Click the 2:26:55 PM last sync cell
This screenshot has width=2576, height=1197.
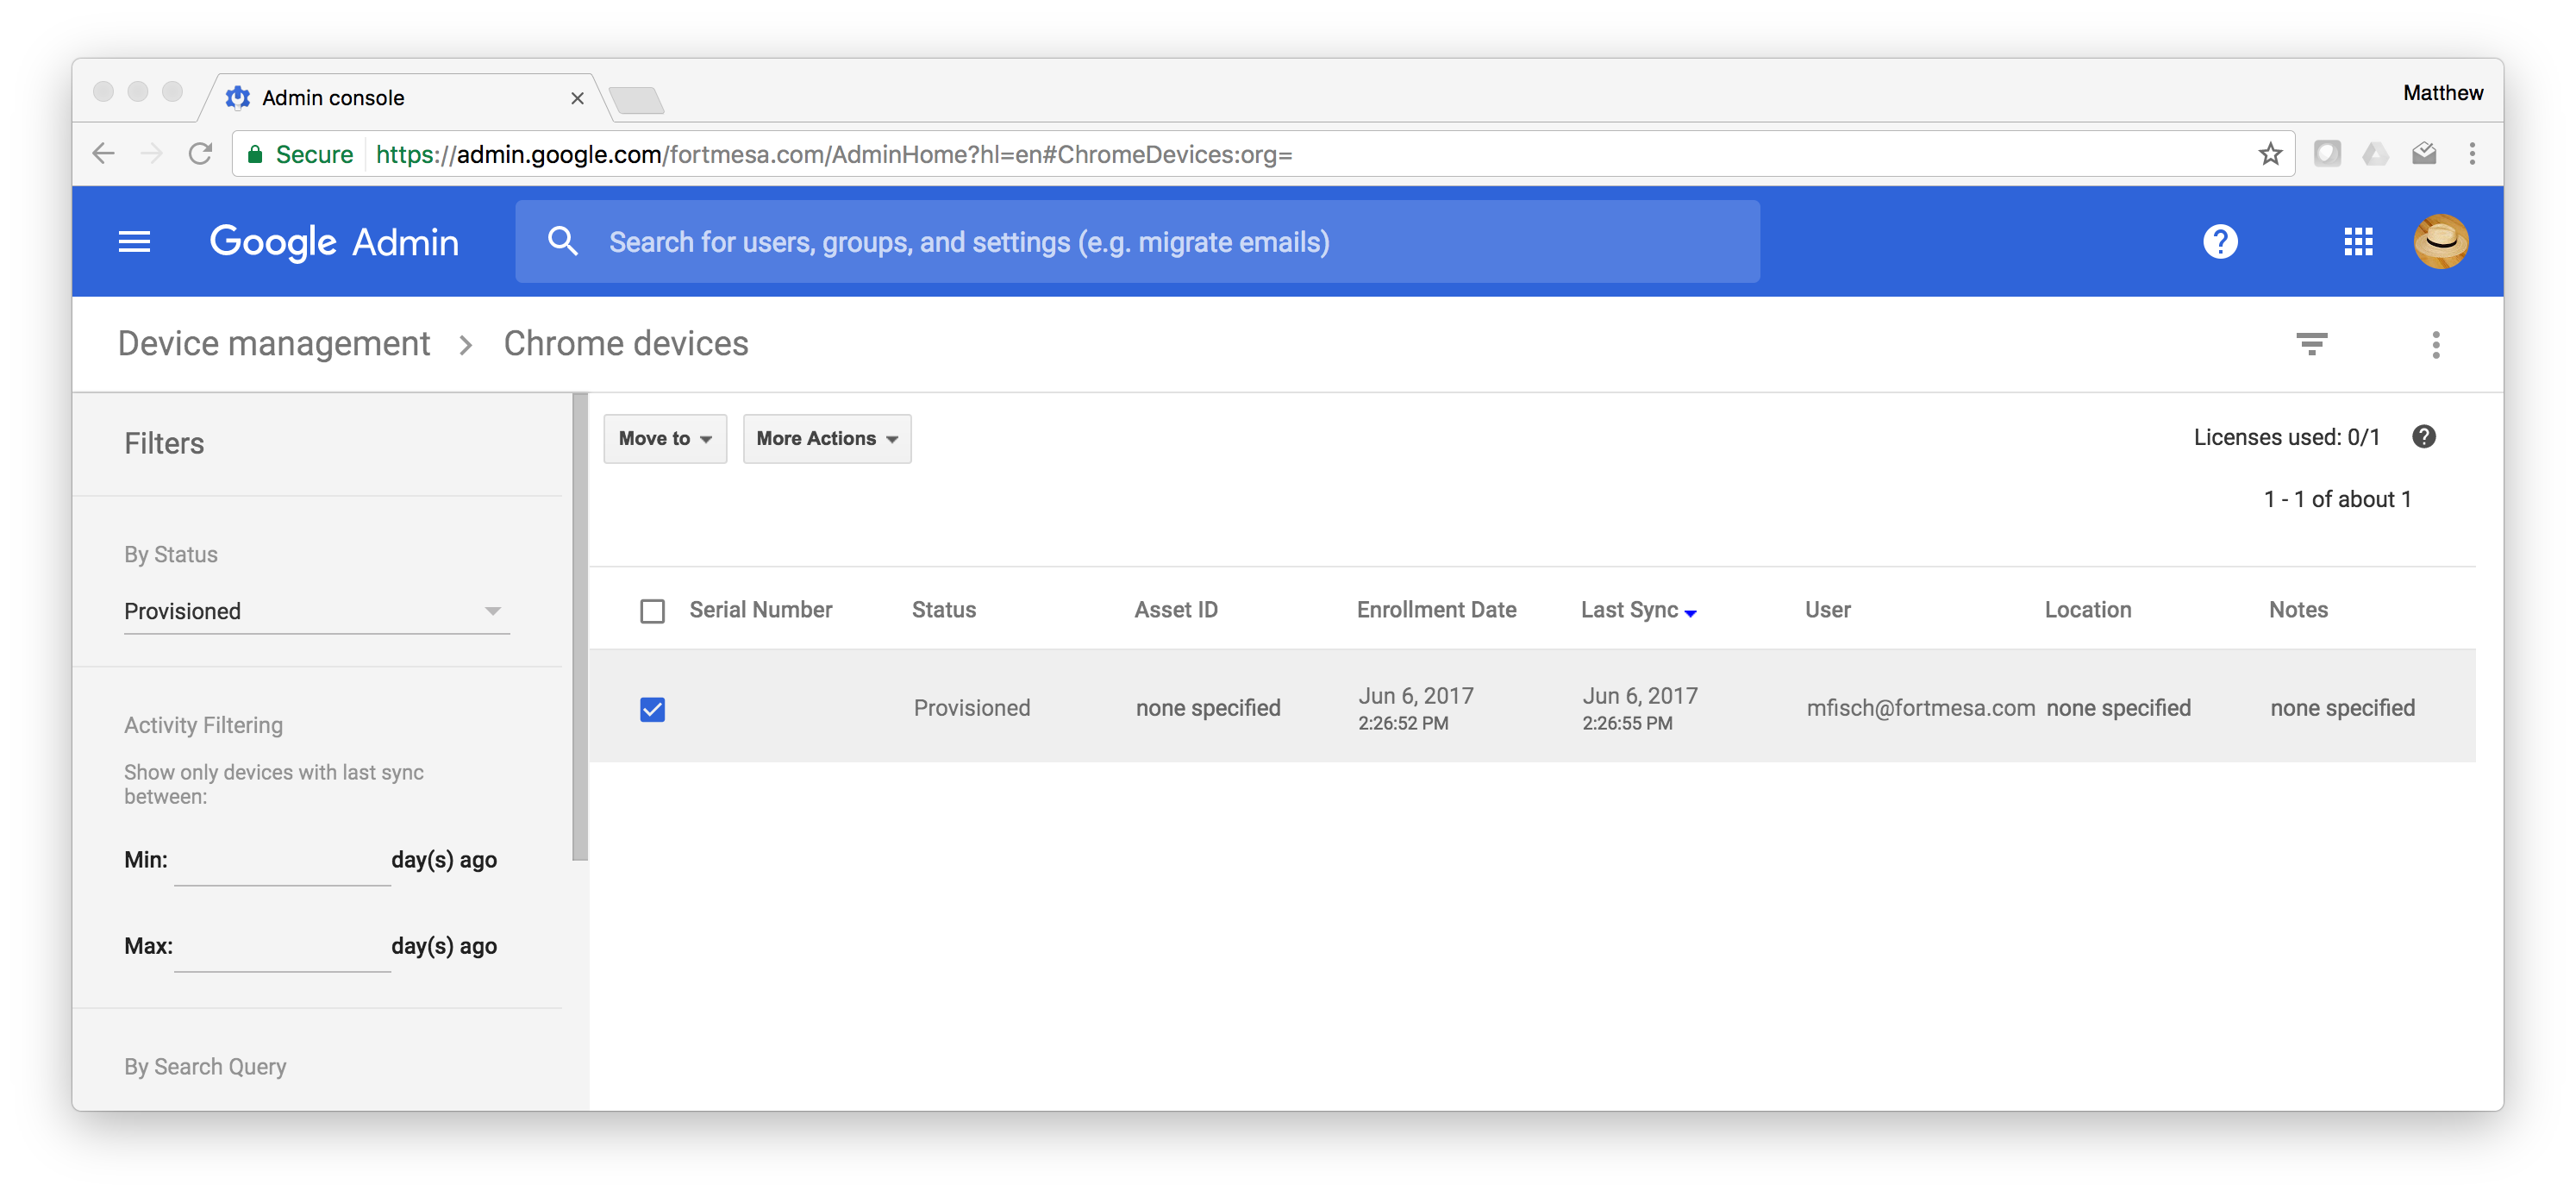(1639, 708)
